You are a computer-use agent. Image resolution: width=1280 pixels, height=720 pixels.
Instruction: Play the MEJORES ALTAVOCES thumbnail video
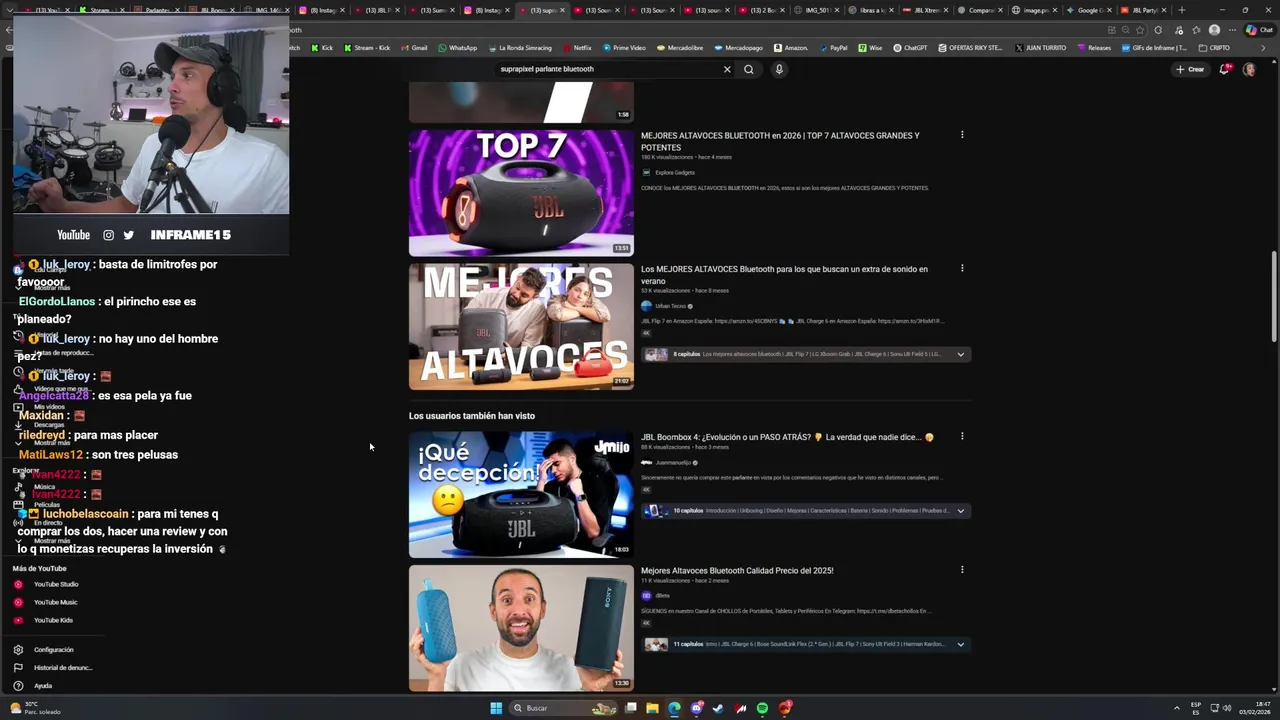click(521, 326)
